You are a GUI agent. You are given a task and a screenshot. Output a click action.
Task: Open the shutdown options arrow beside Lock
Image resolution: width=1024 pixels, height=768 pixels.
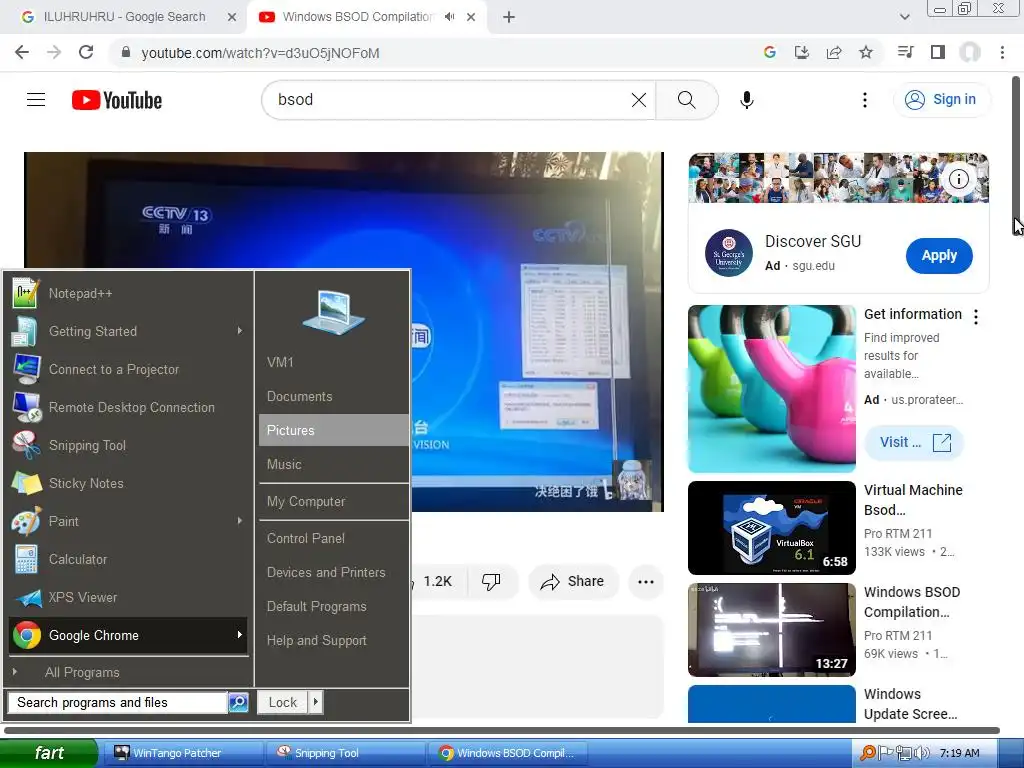coord(315,703)
